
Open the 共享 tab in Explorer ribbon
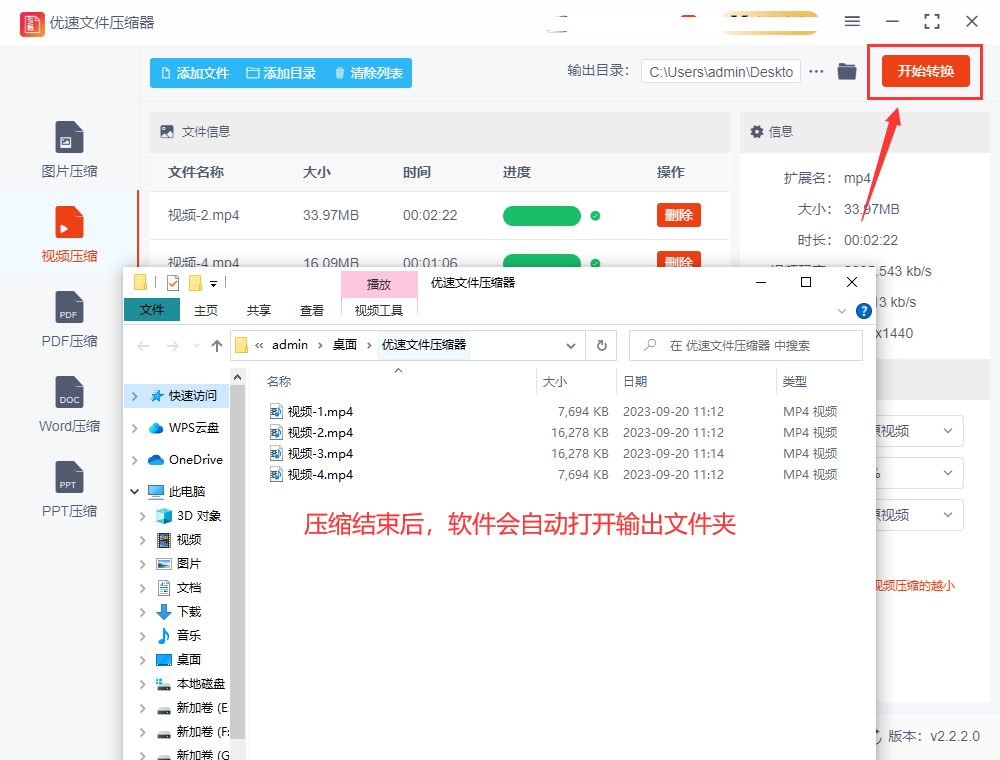pyautogui.click(x=258, y=311)
